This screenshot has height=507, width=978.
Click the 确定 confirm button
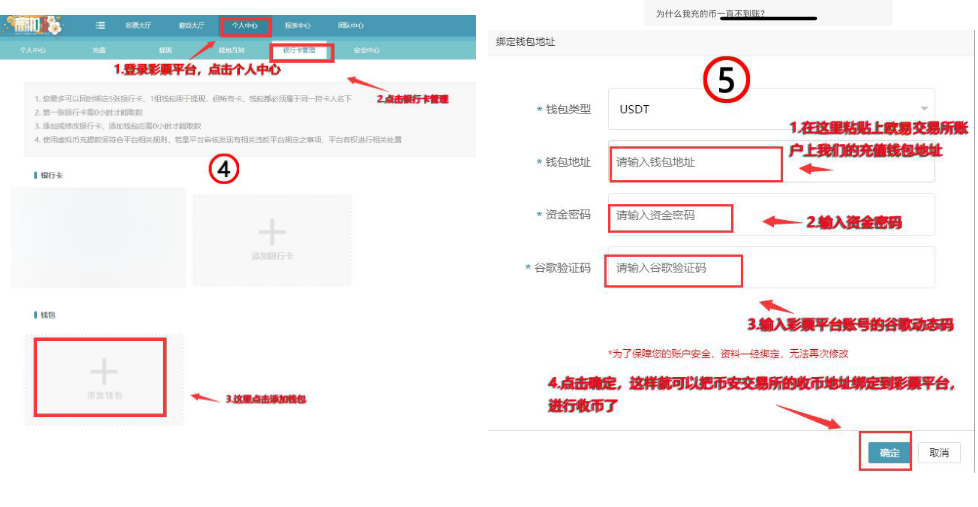point(889,453)
